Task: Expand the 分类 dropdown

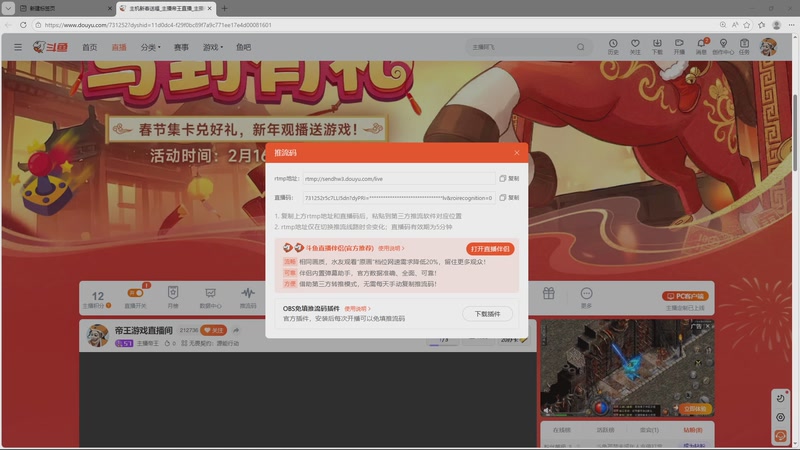Action: pyautogui.click(x=150, y=47)
